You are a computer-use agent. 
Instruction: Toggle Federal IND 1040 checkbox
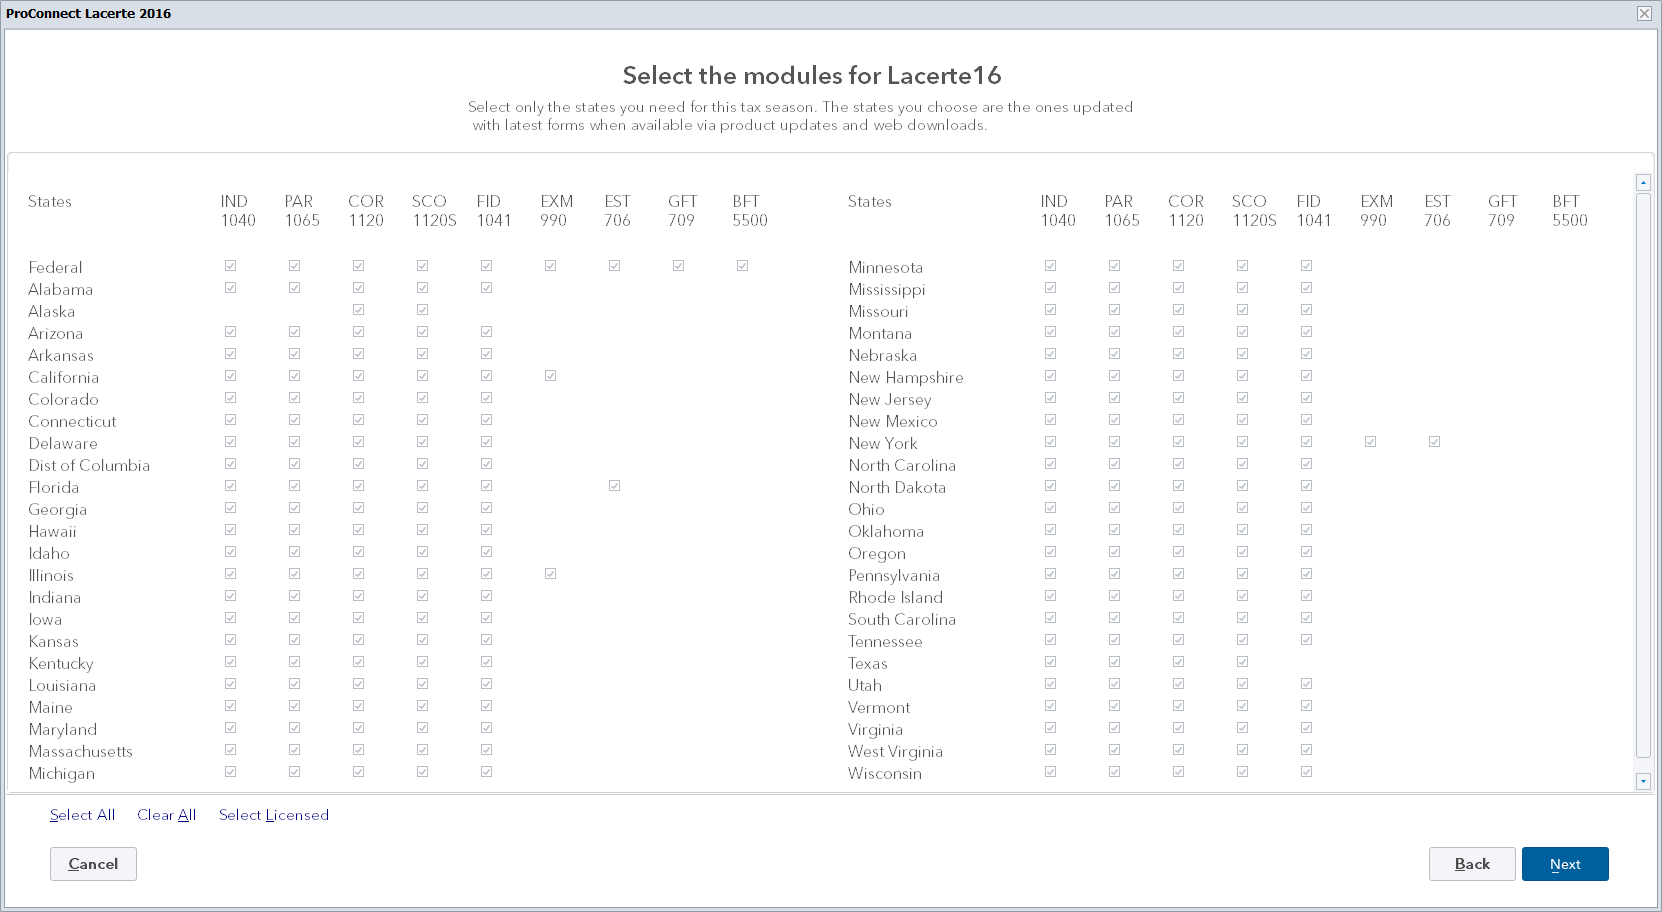tap(231, 266)
